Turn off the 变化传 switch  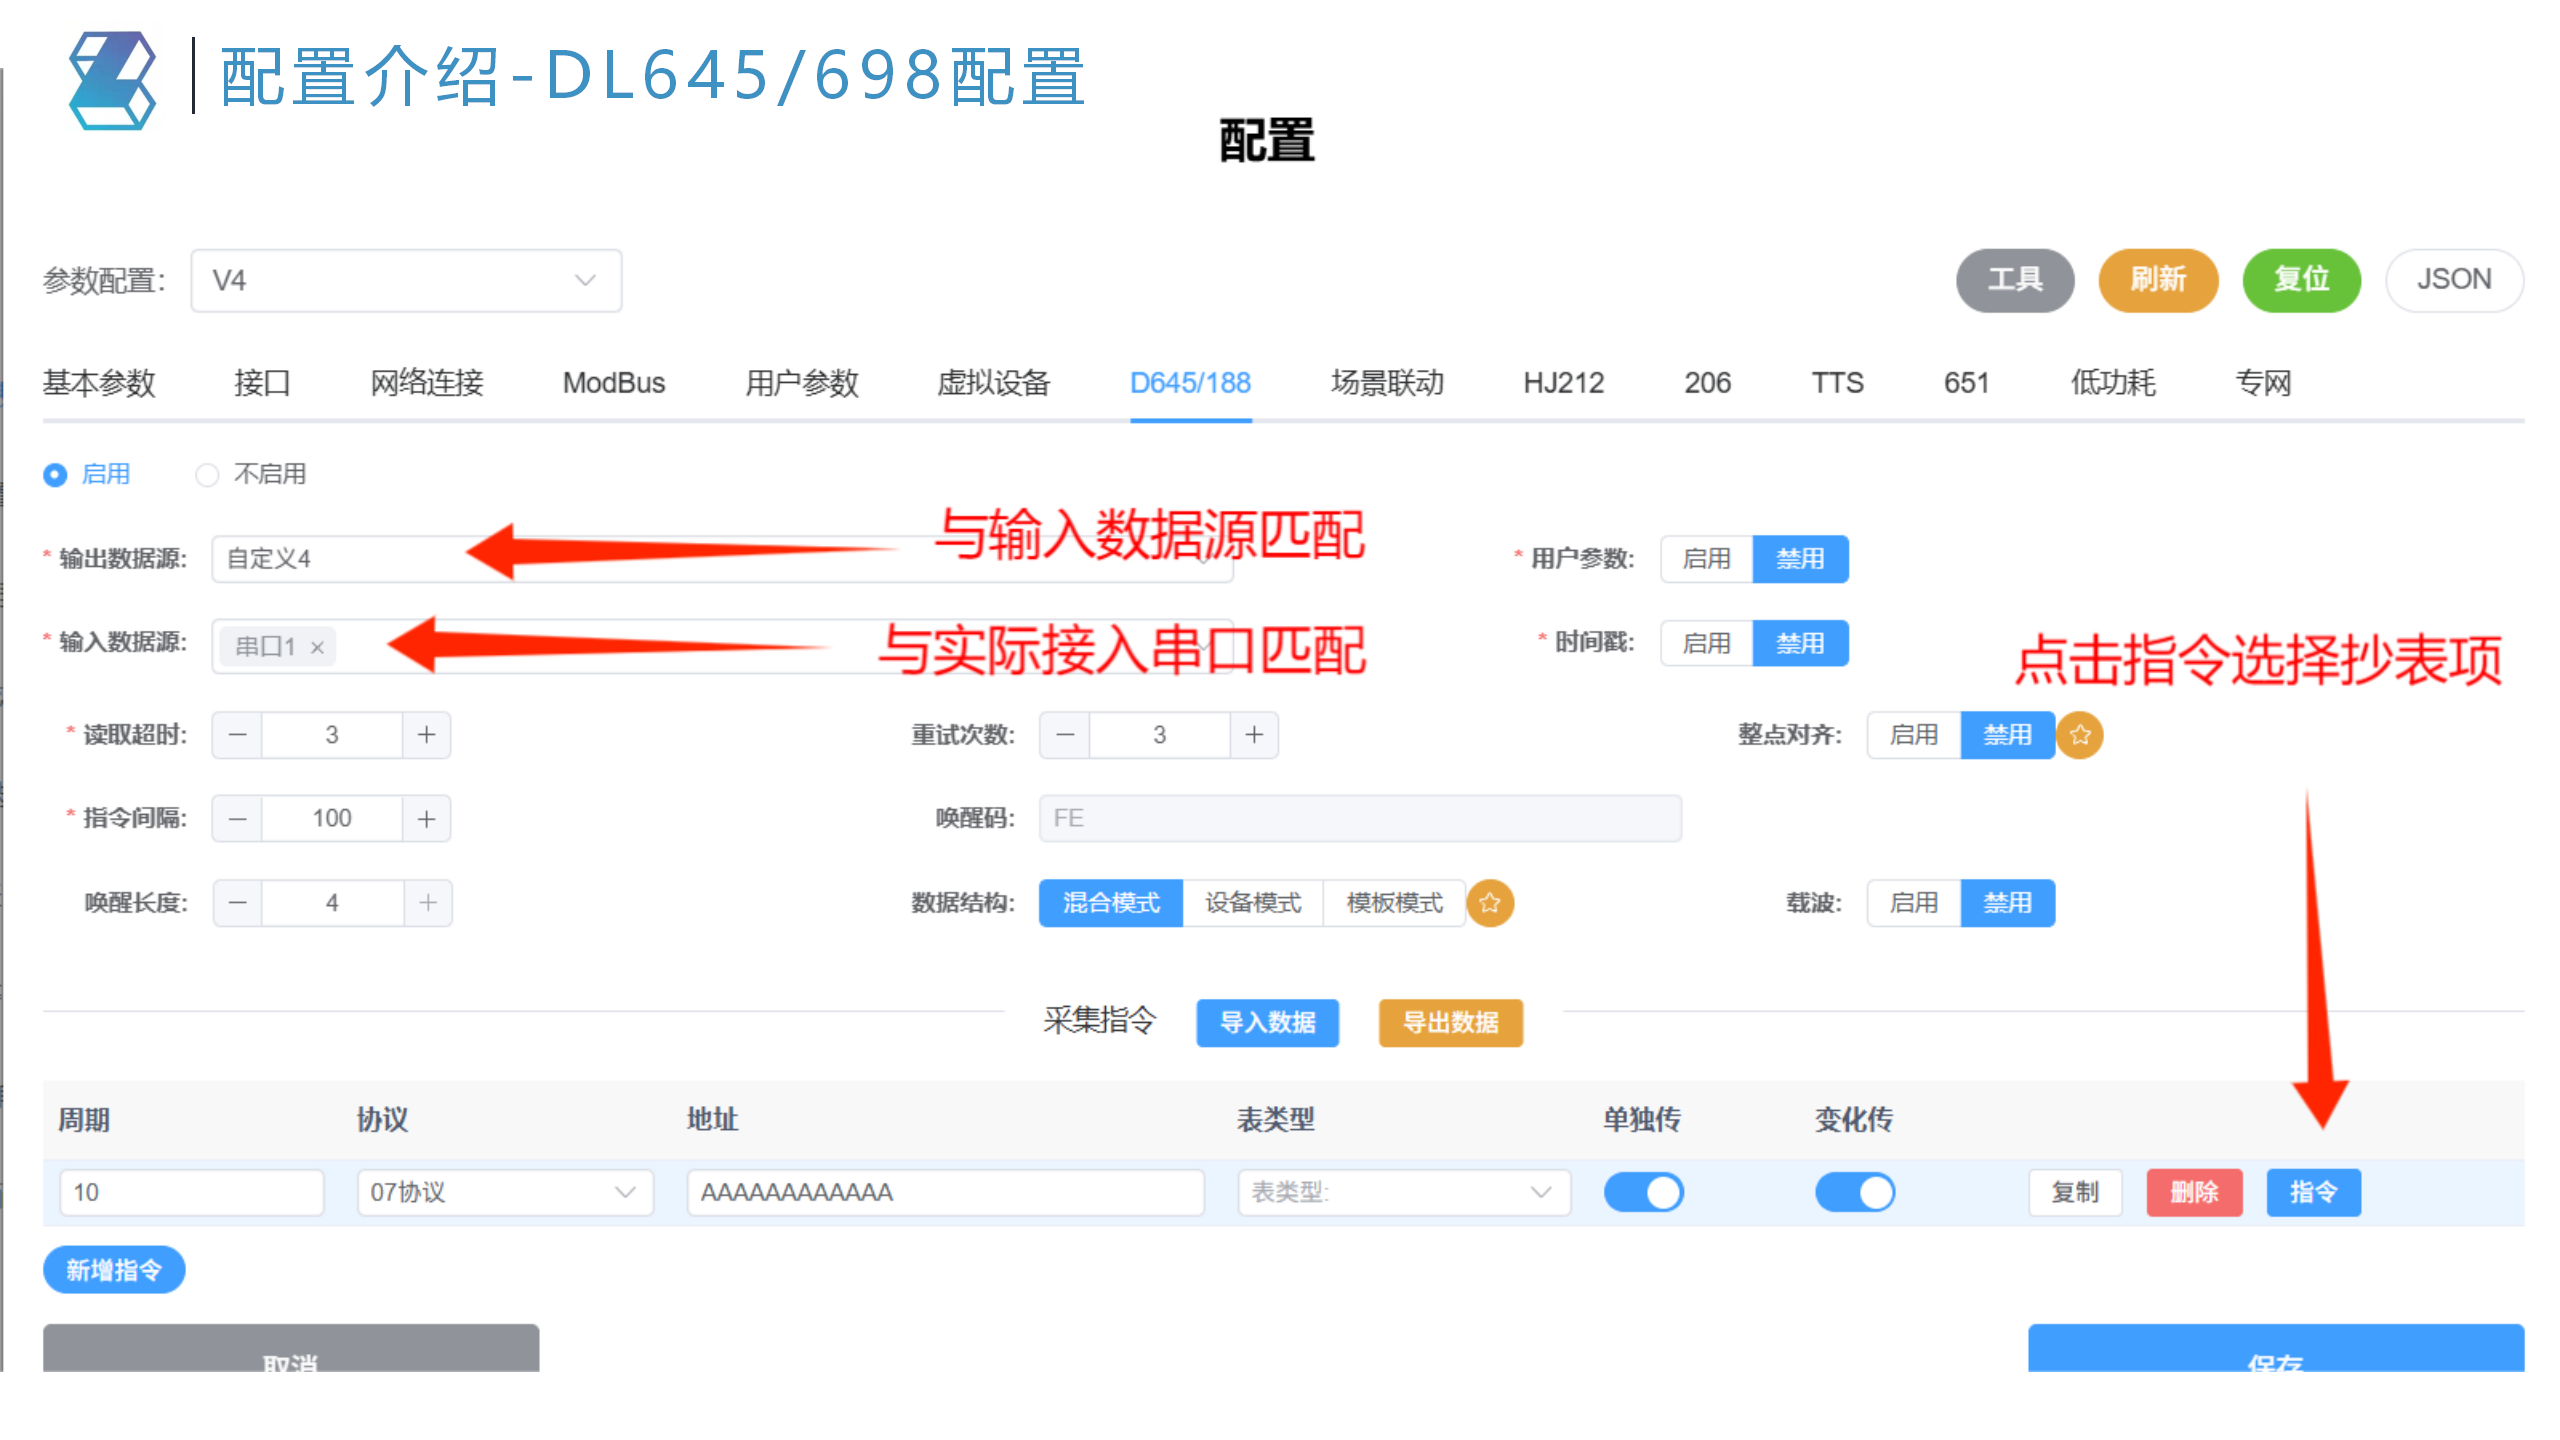click(1855, 1192)
